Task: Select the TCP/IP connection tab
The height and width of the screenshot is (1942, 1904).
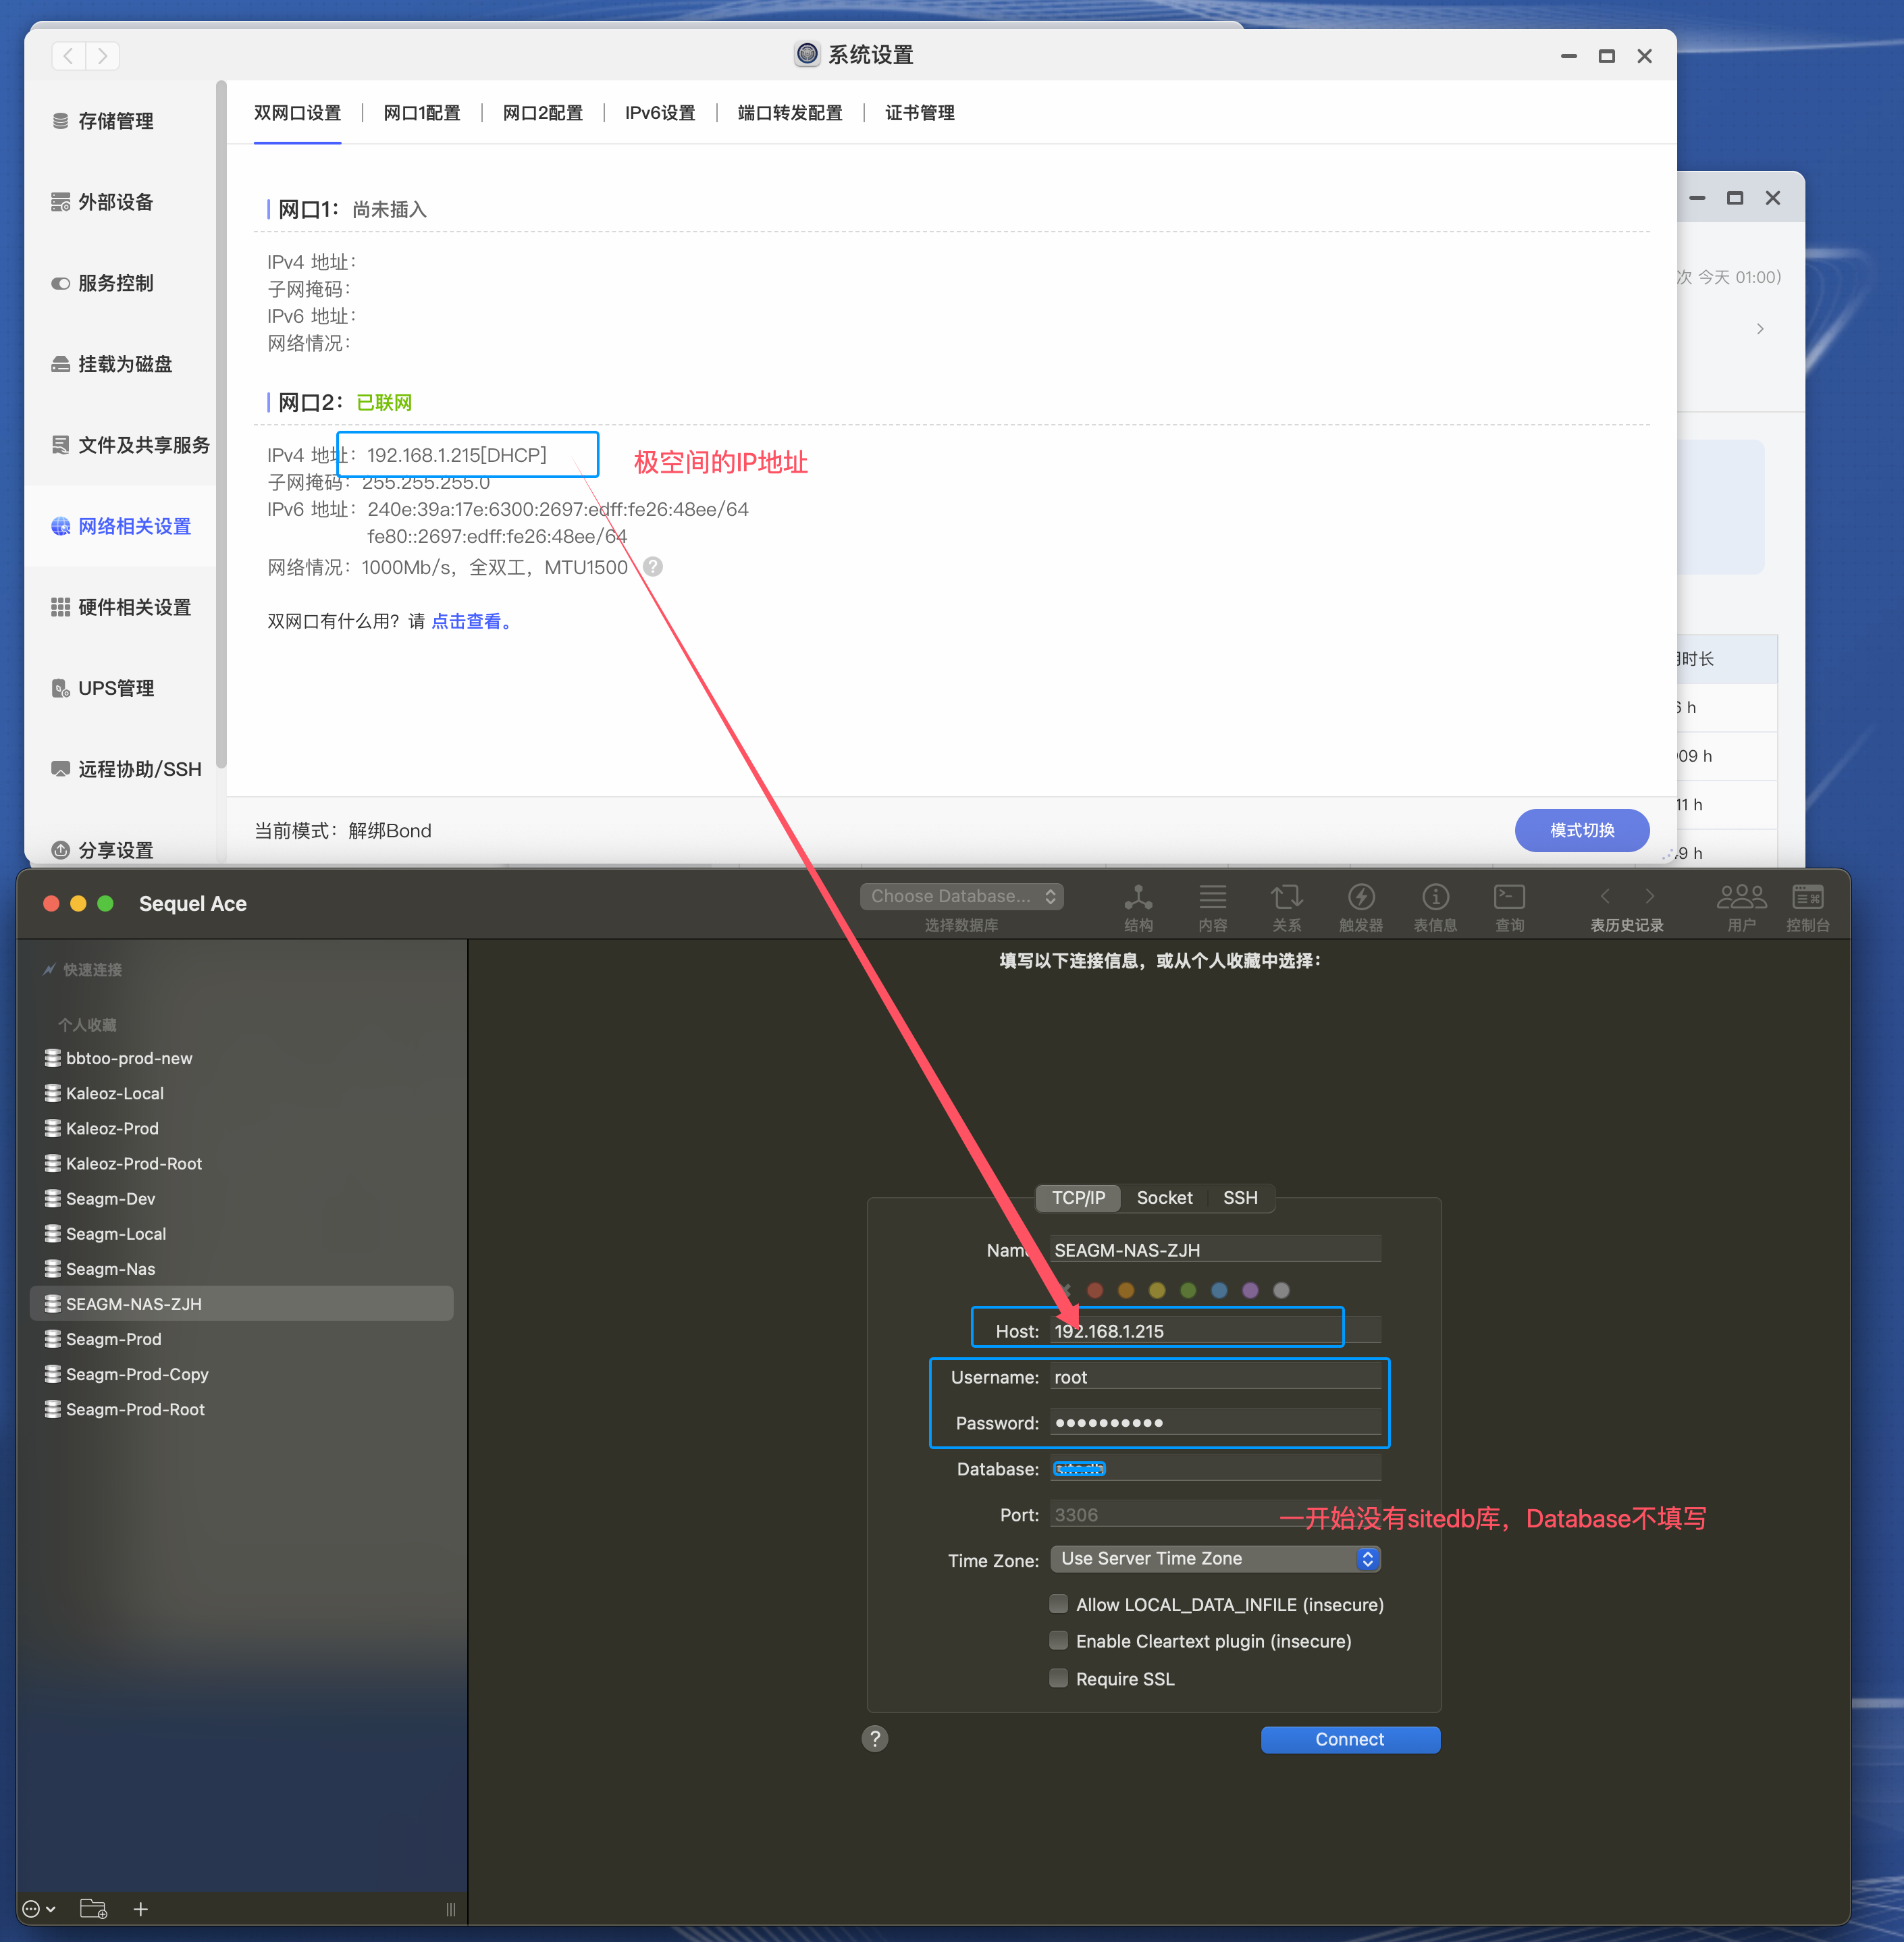Action: (x=1078, y=1197)
